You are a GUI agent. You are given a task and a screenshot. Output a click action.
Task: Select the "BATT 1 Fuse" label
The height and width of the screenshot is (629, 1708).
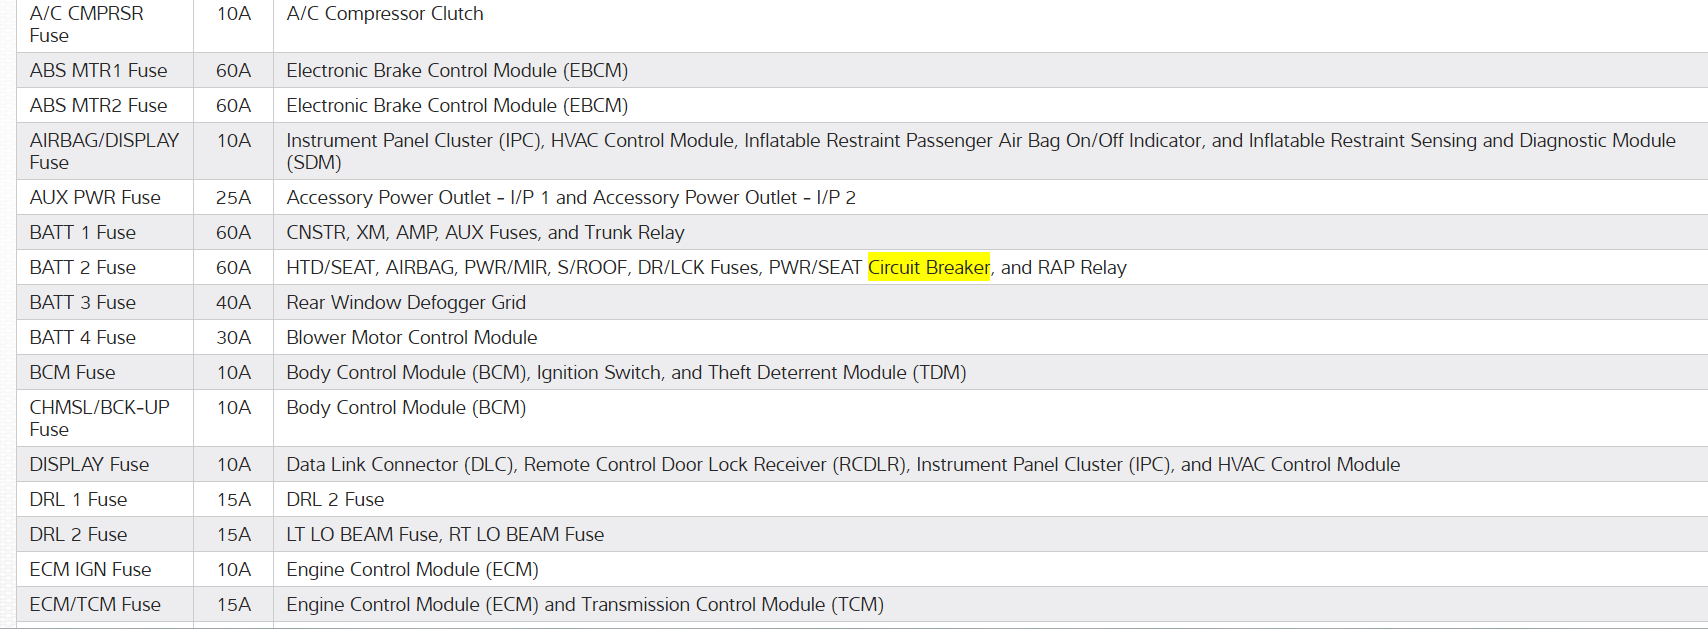pos(82,232)
